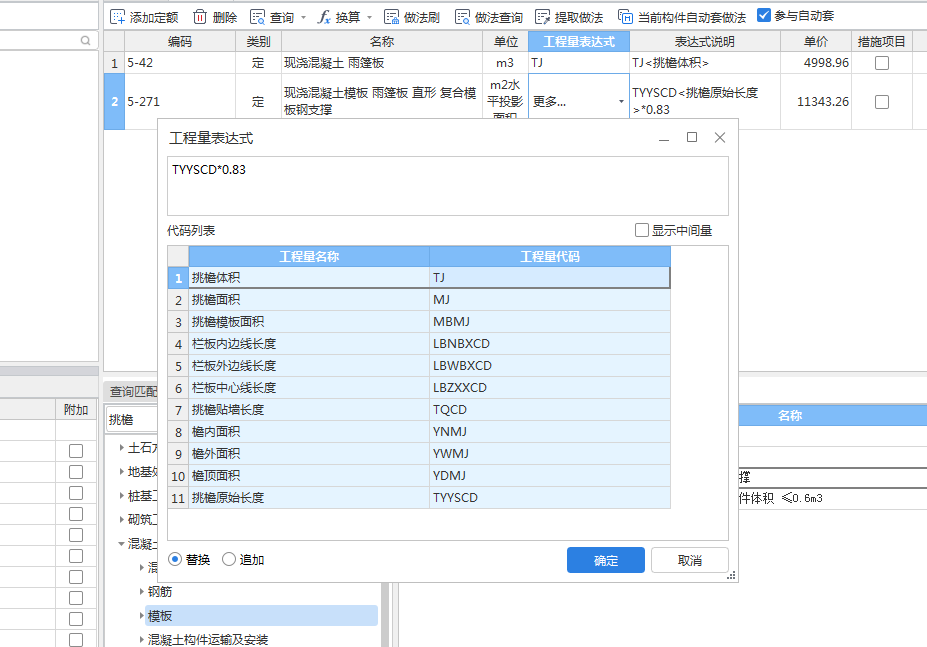Open the 做法查询 icon

(x=462, y=17)
